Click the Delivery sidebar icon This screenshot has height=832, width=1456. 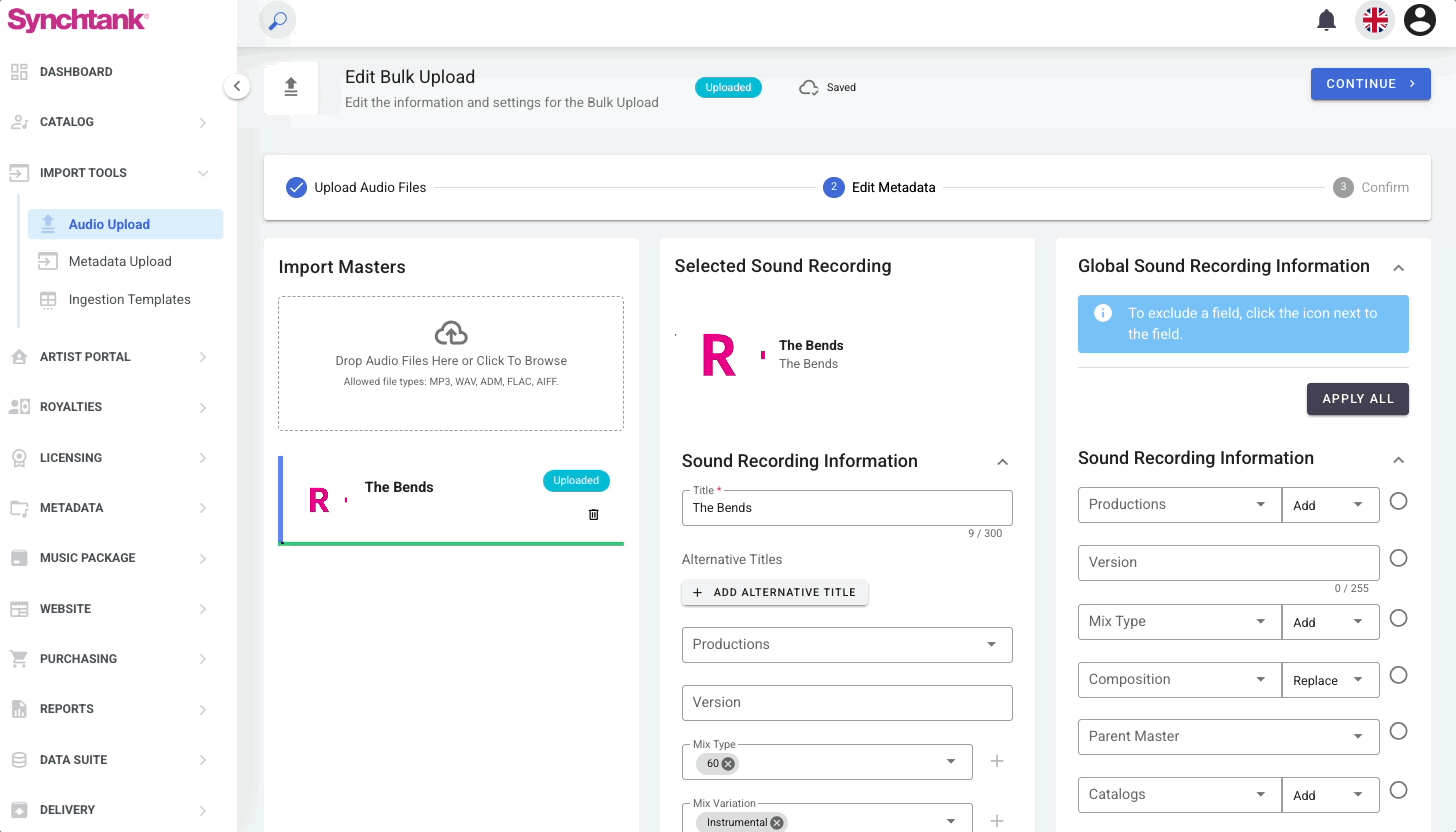(19, 810)
